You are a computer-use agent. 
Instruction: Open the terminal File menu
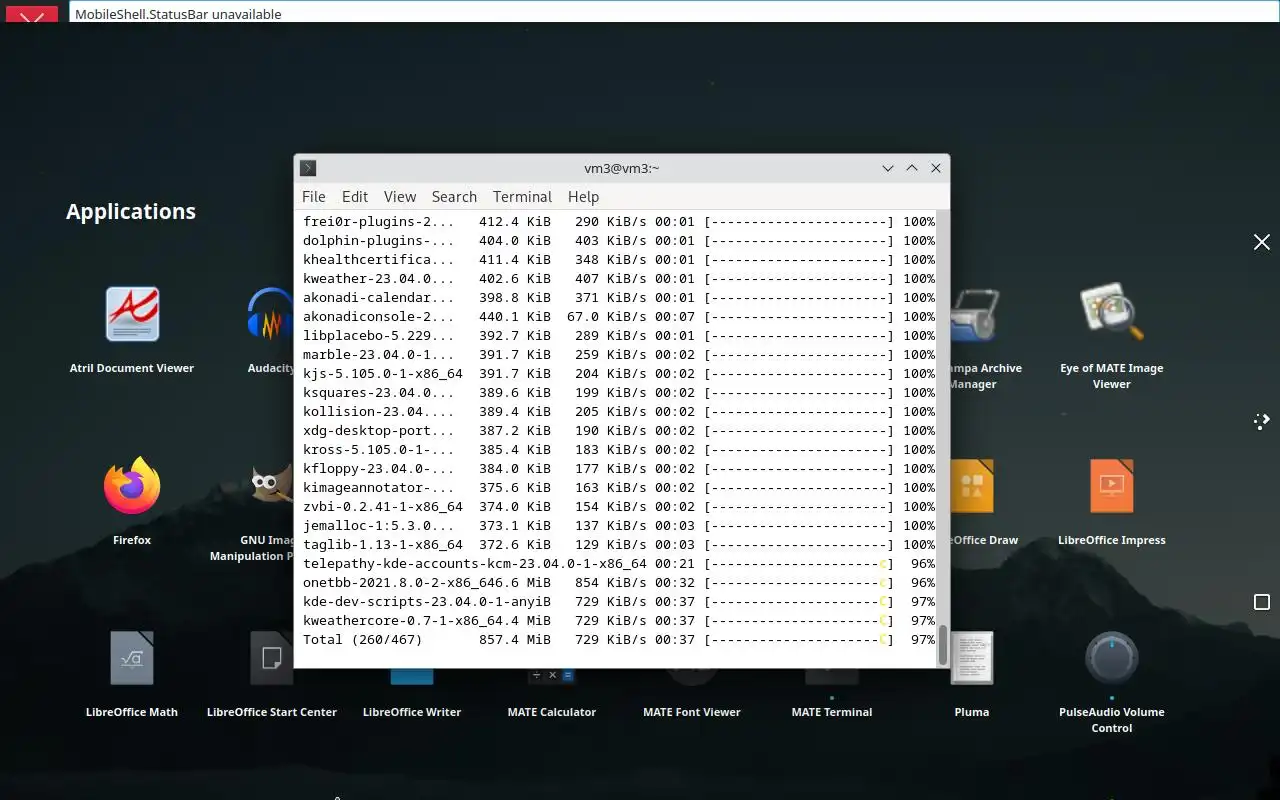tap(314, 197)
